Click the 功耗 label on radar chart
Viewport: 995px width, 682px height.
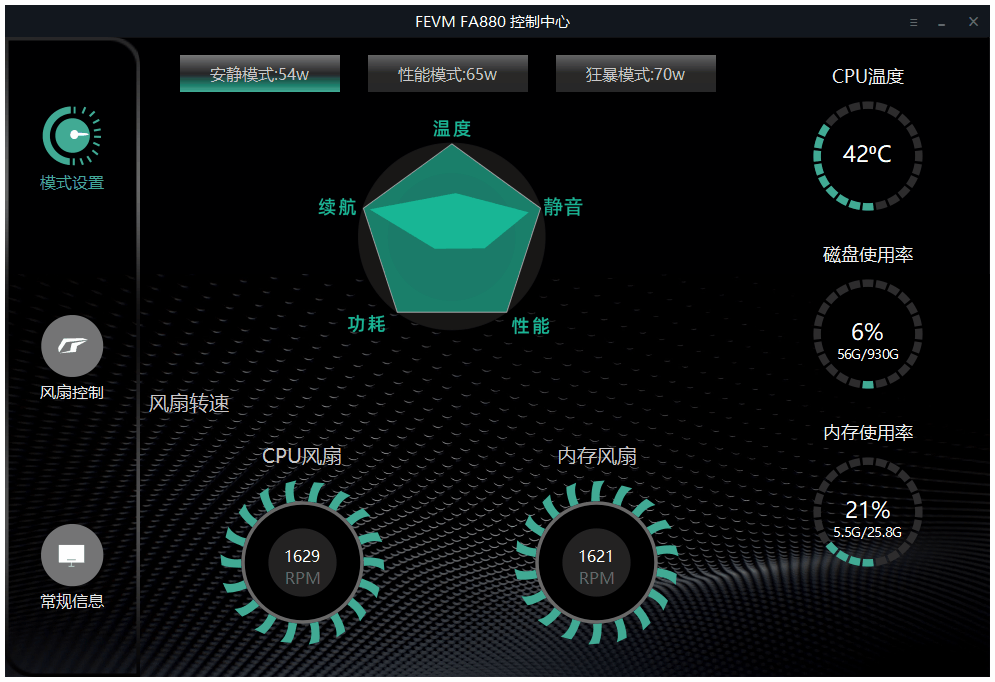pyautogui.click(x=366, y=324)
